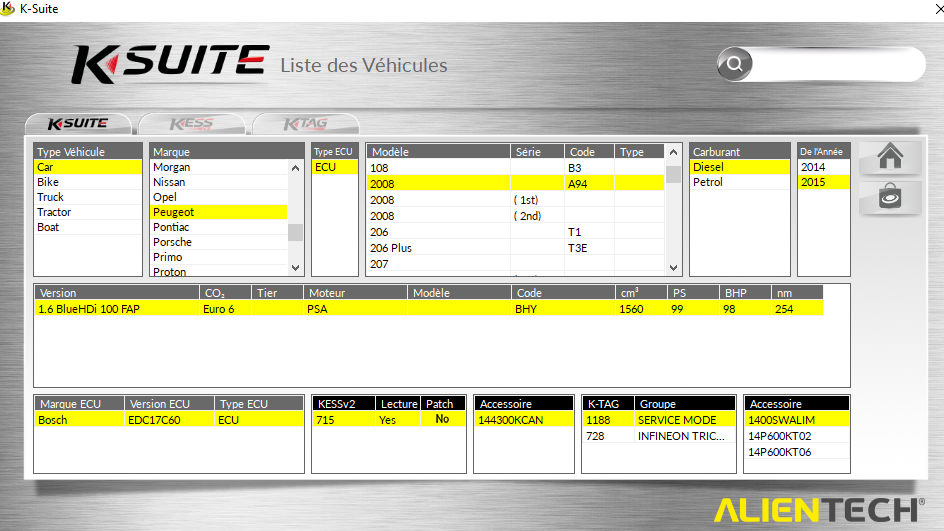
Task: Select year 2014
Action: pyautogui.click(x=824, y=167)
